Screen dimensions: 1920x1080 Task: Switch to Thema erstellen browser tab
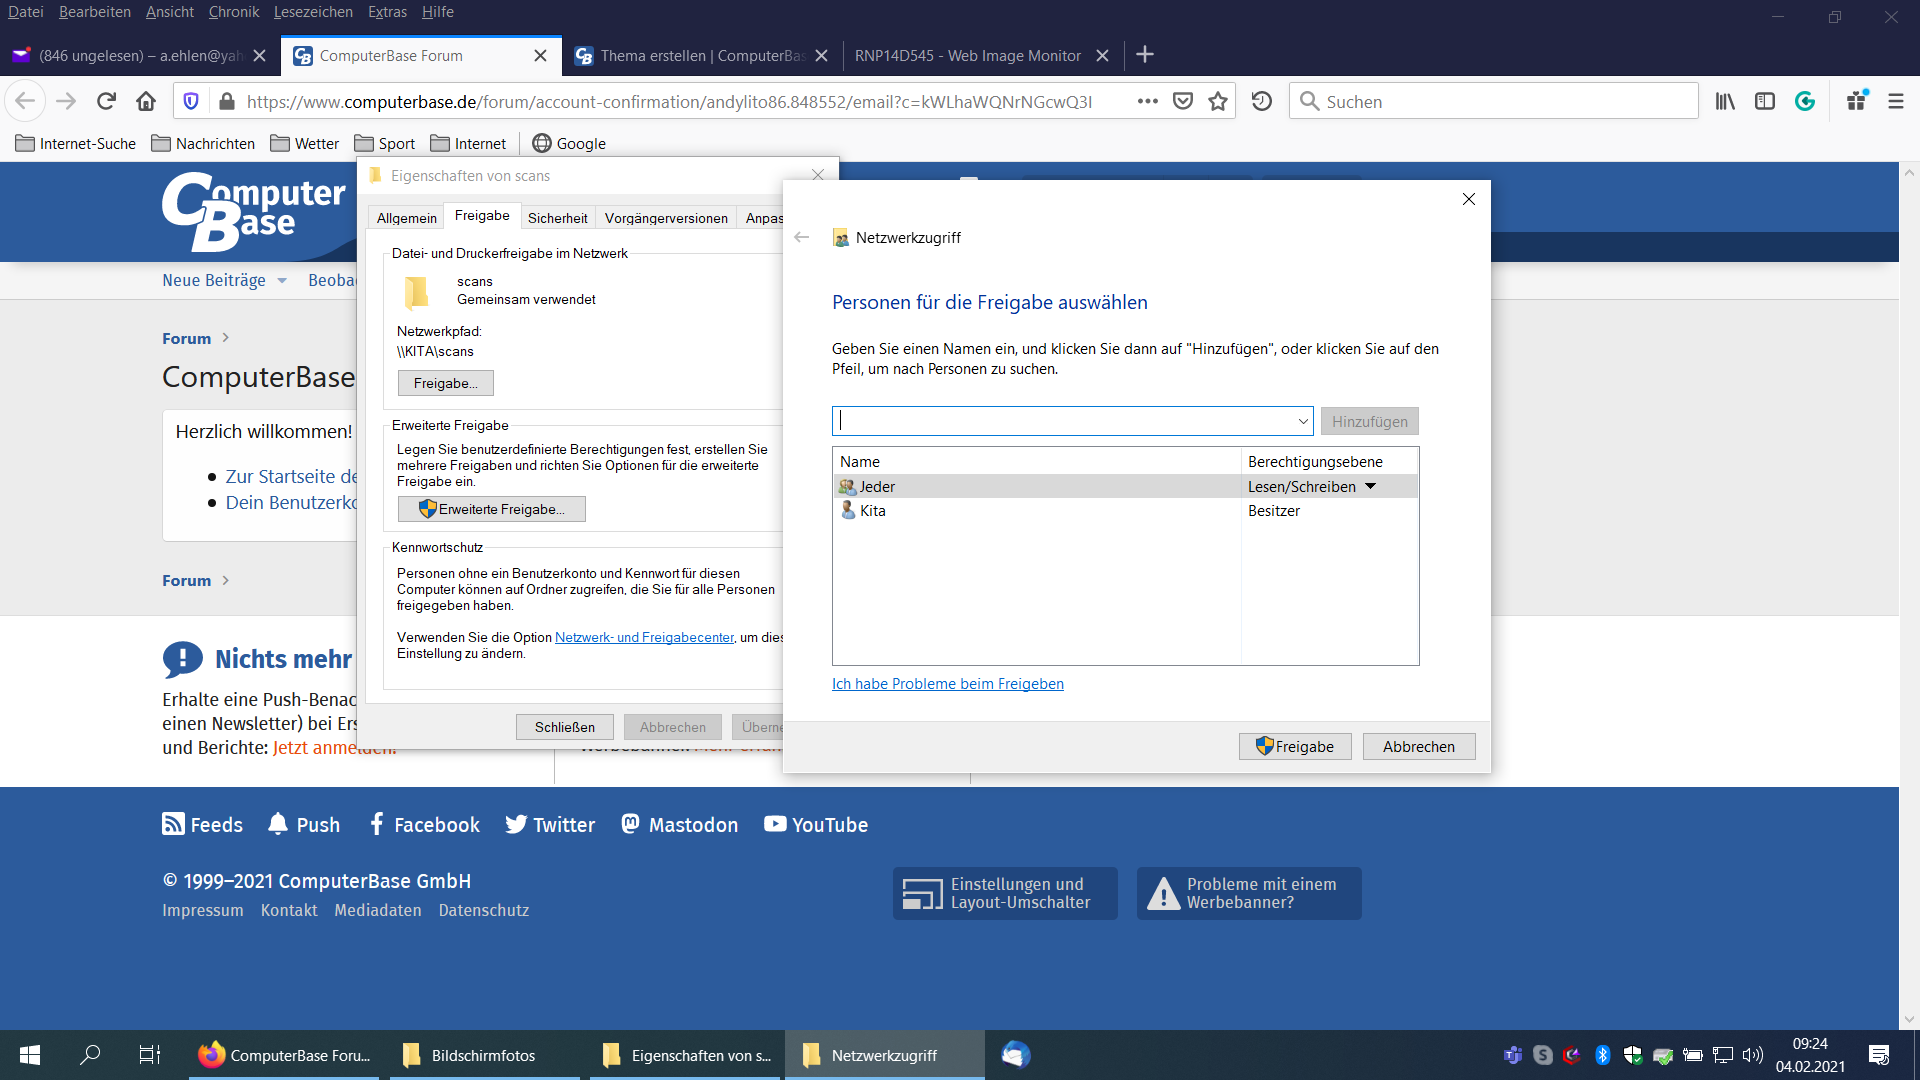click(700, 55)
